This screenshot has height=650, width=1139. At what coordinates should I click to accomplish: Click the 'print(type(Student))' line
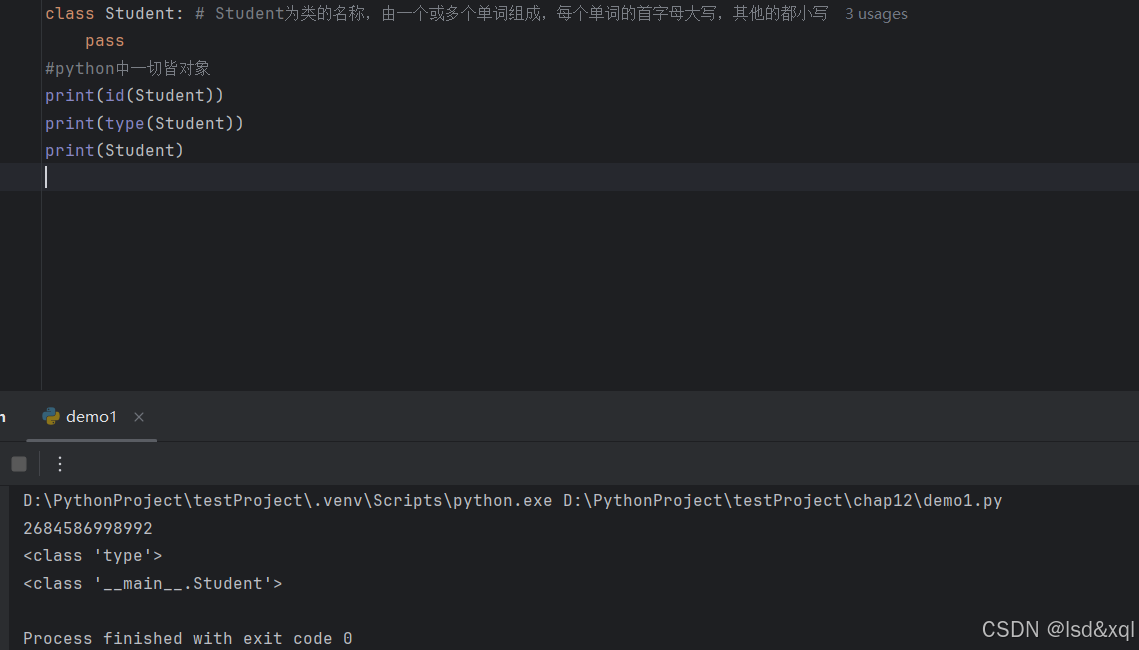point(145,123)
